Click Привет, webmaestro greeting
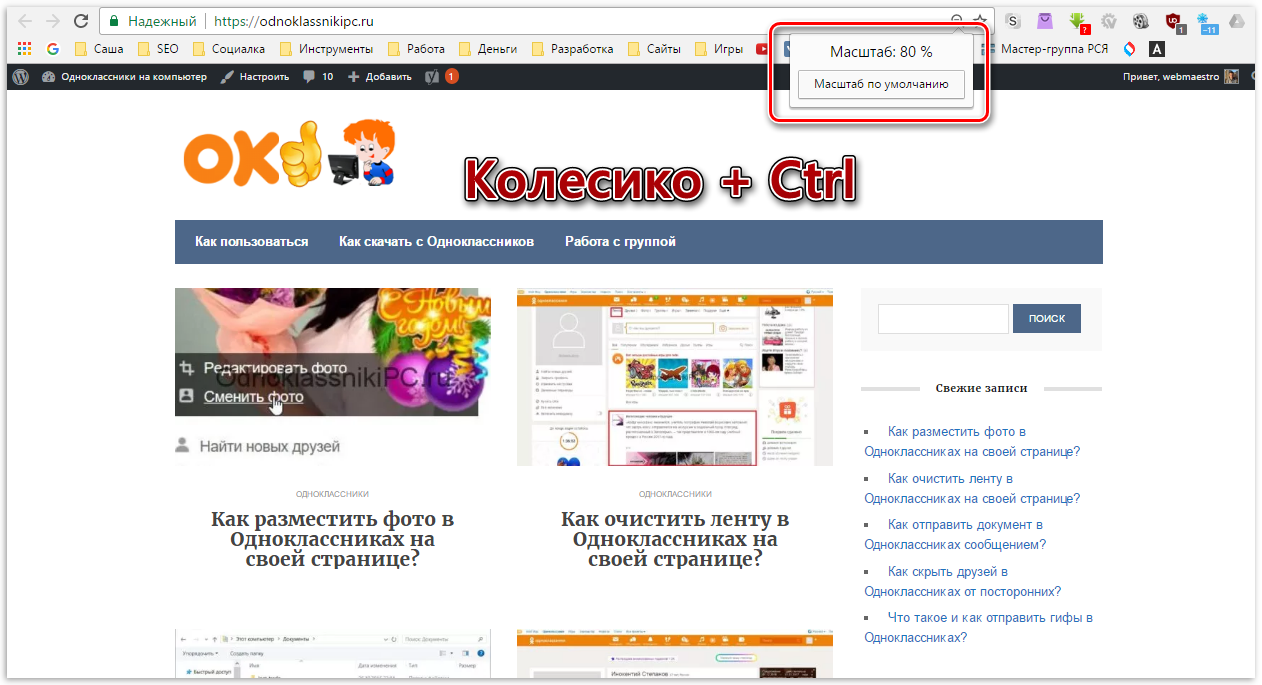 [x=1173, y=76]
